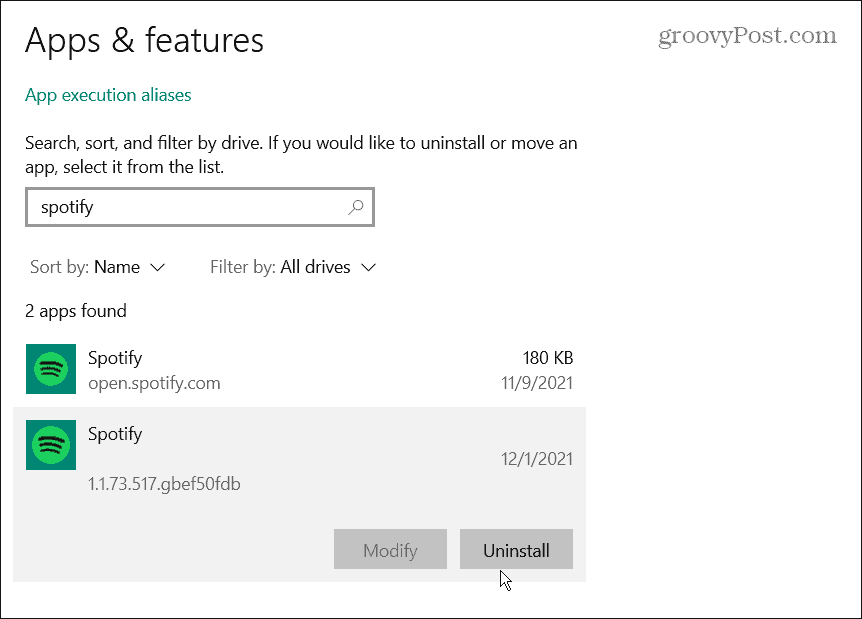
Task: Click the open.spotify.com subtitle text
Action: click(x=154, y=383)
